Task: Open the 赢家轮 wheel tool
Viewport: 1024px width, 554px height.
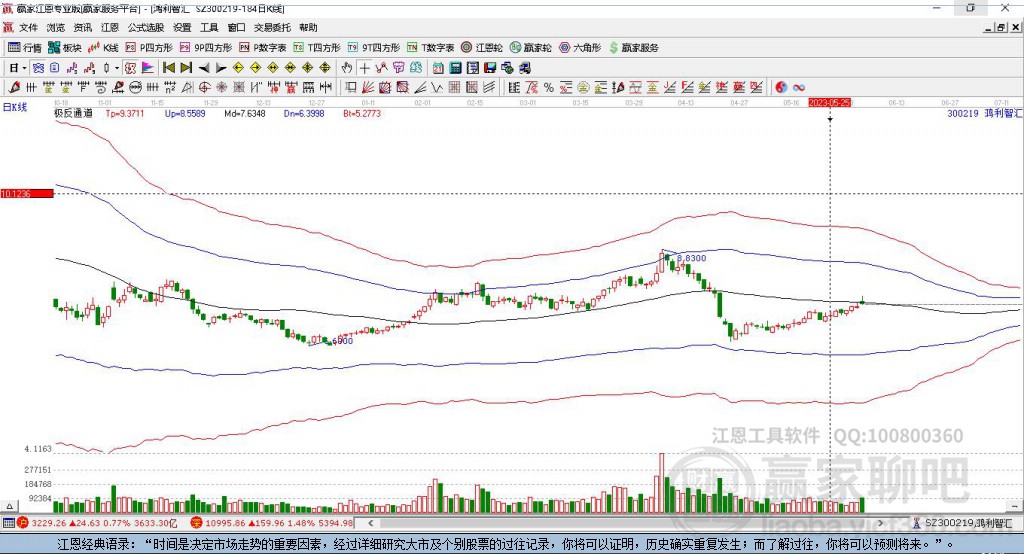Action: [531, 48]
